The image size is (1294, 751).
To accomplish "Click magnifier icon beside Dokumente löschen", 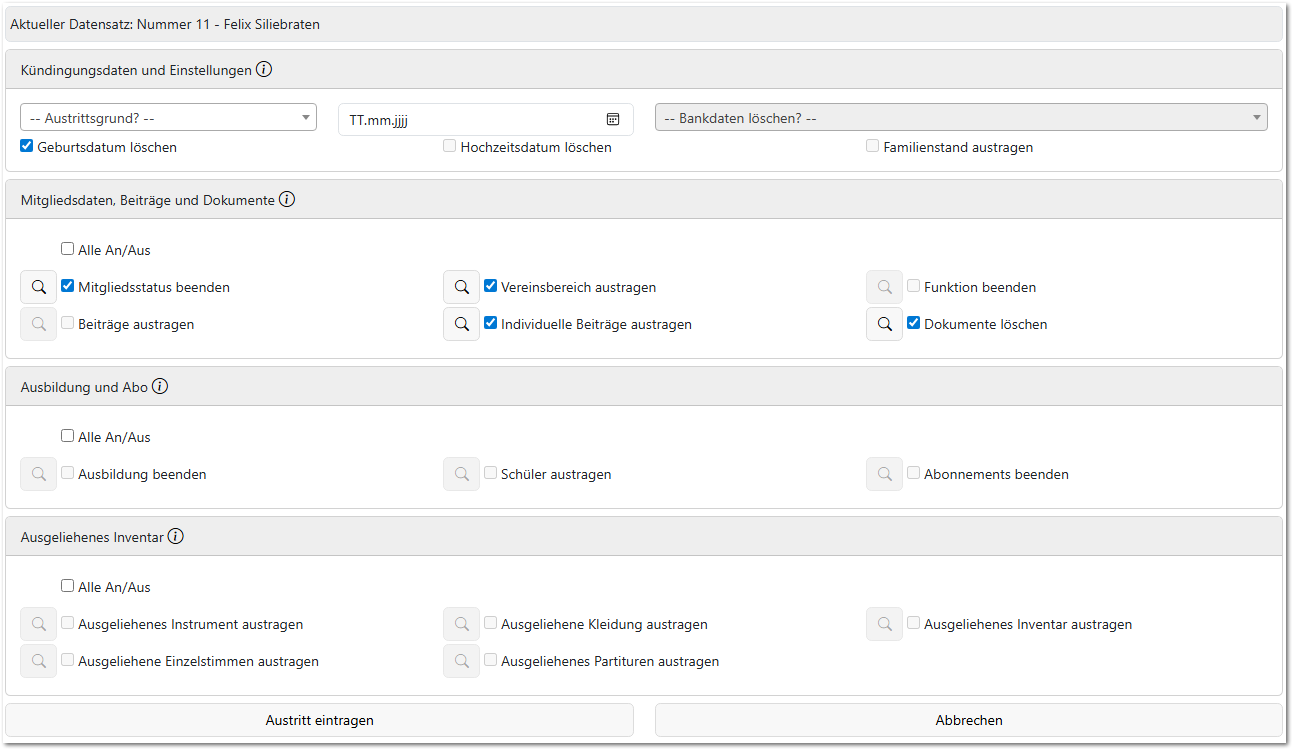I will pos(885,325).
